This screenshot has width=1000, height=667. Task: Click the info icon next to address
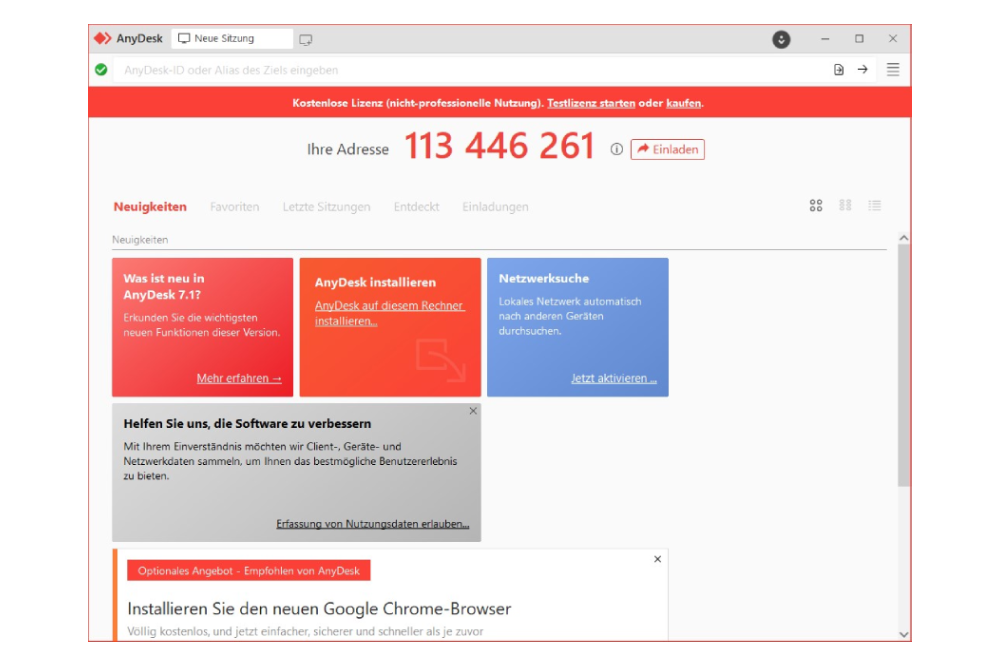click(616, 149)
